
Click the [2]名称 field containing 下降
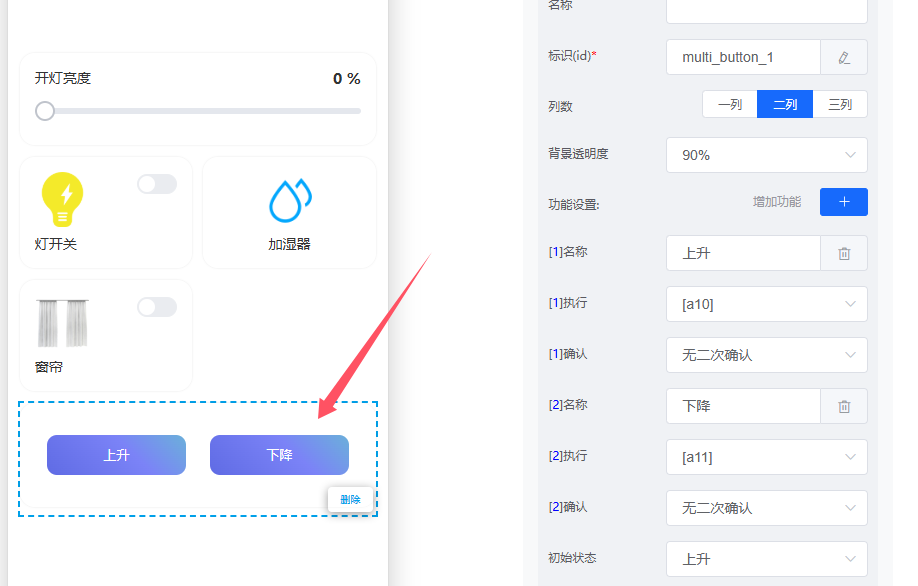pyautogui.click(x=743, y=406)
